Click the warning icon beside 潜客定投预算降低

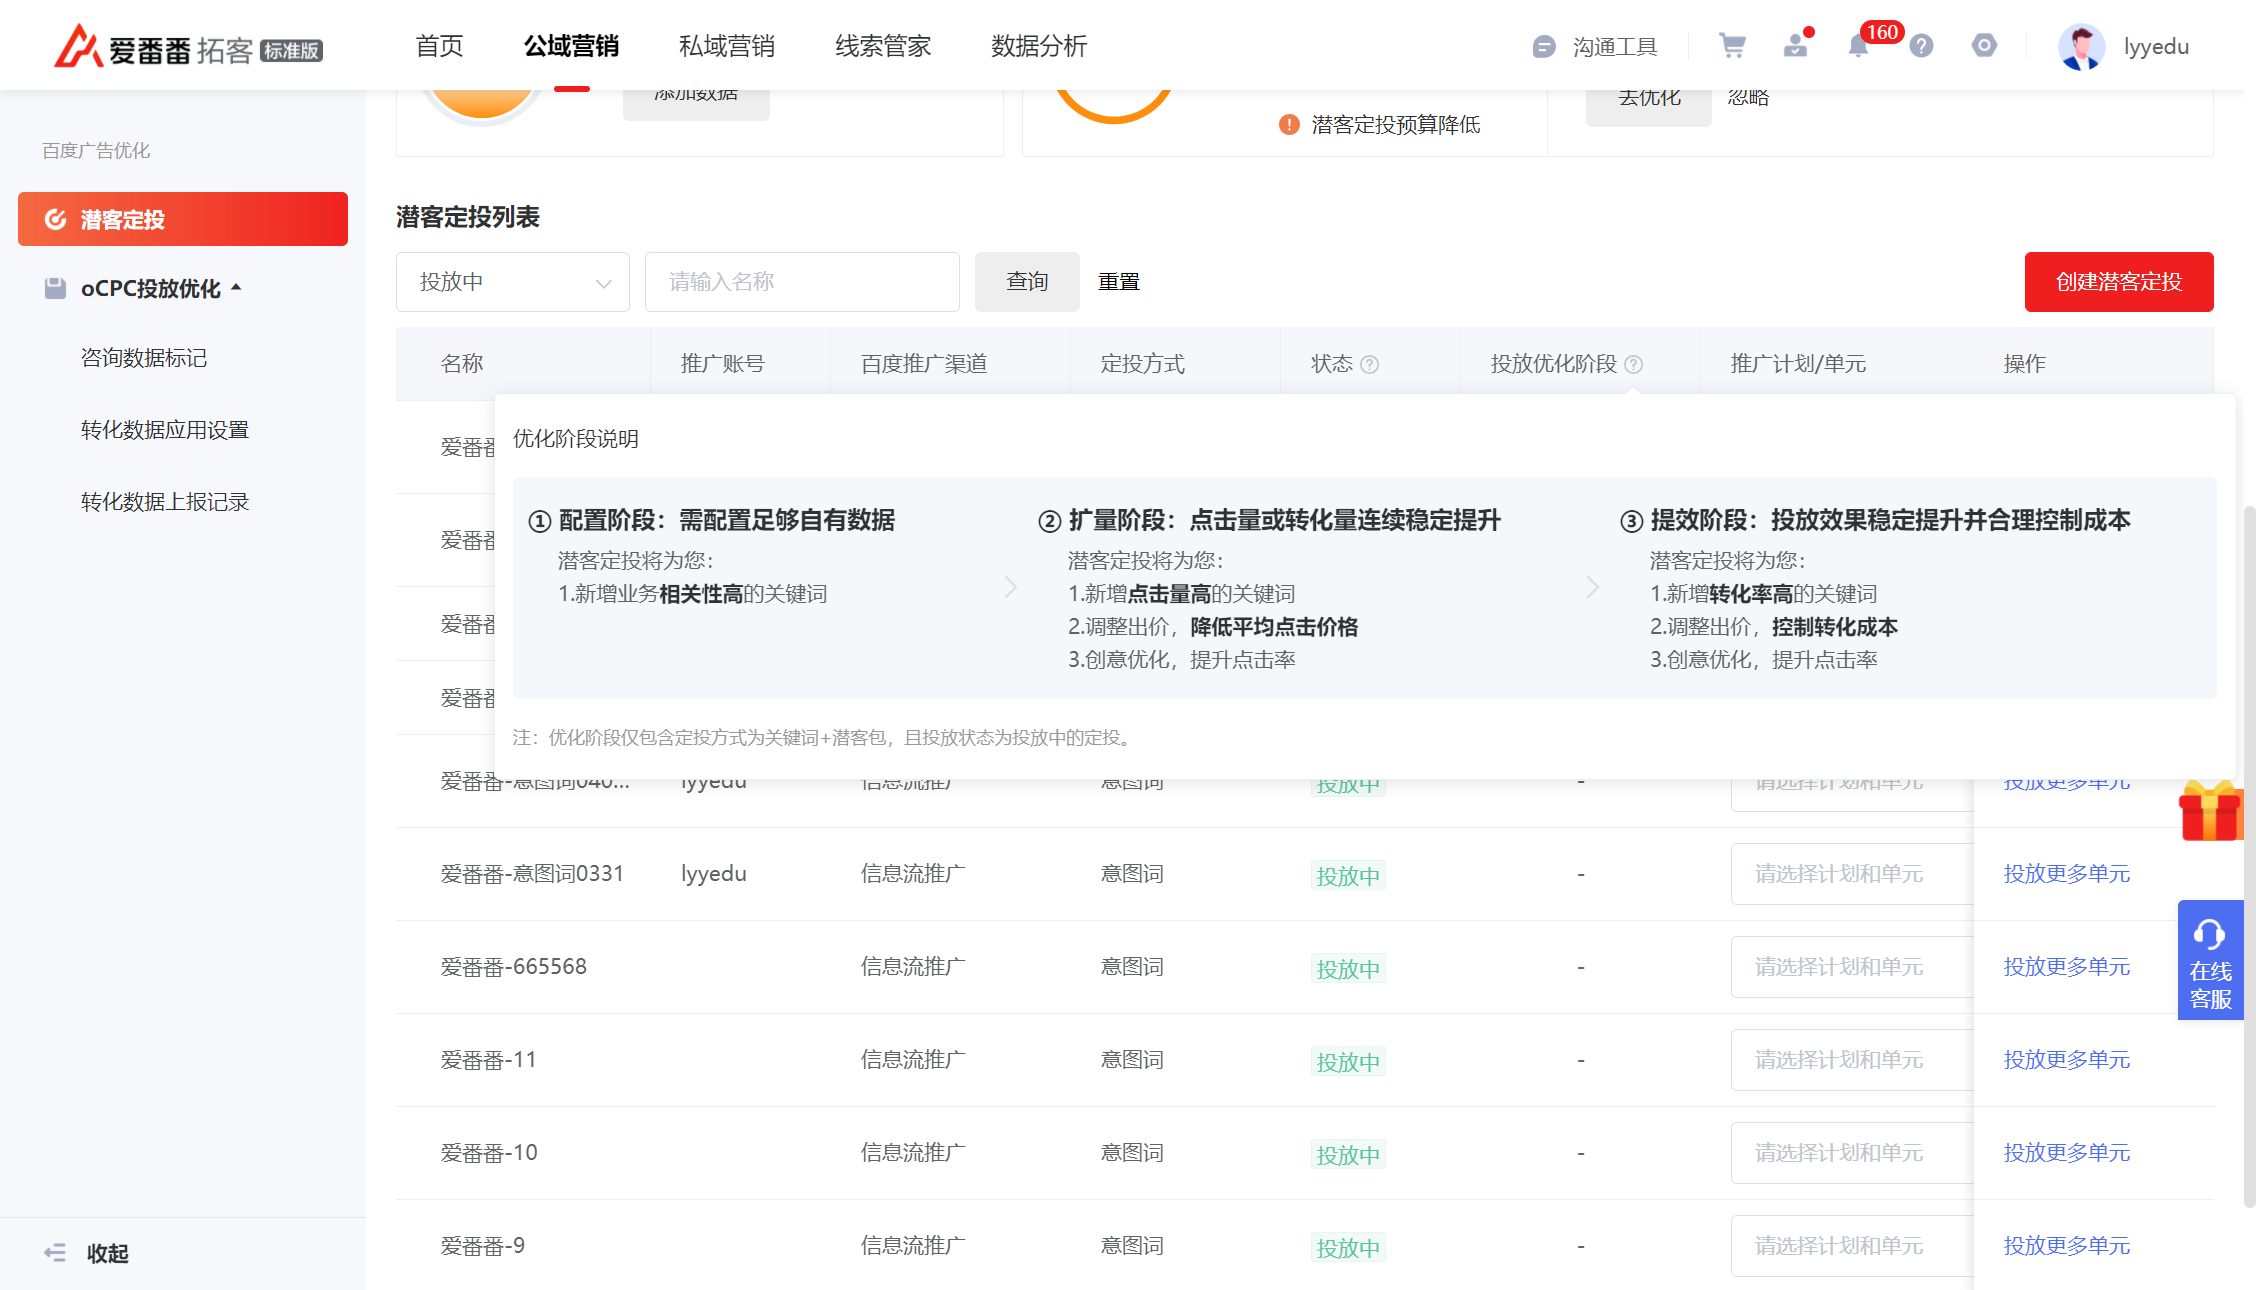(1289, 124)
